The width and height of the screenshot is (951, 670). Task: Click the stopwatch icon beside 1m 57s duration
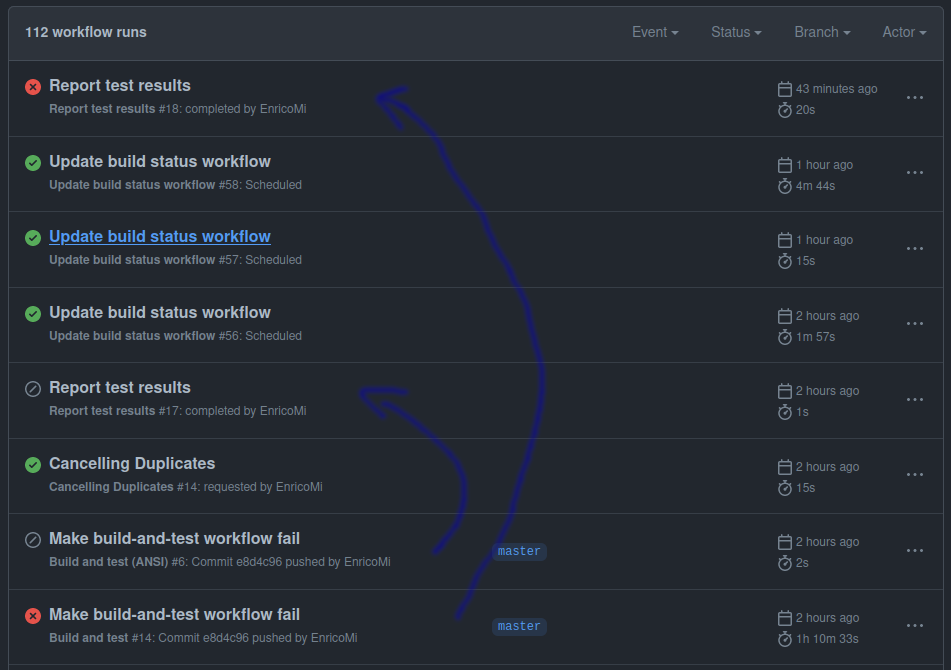tap(785, 337)
